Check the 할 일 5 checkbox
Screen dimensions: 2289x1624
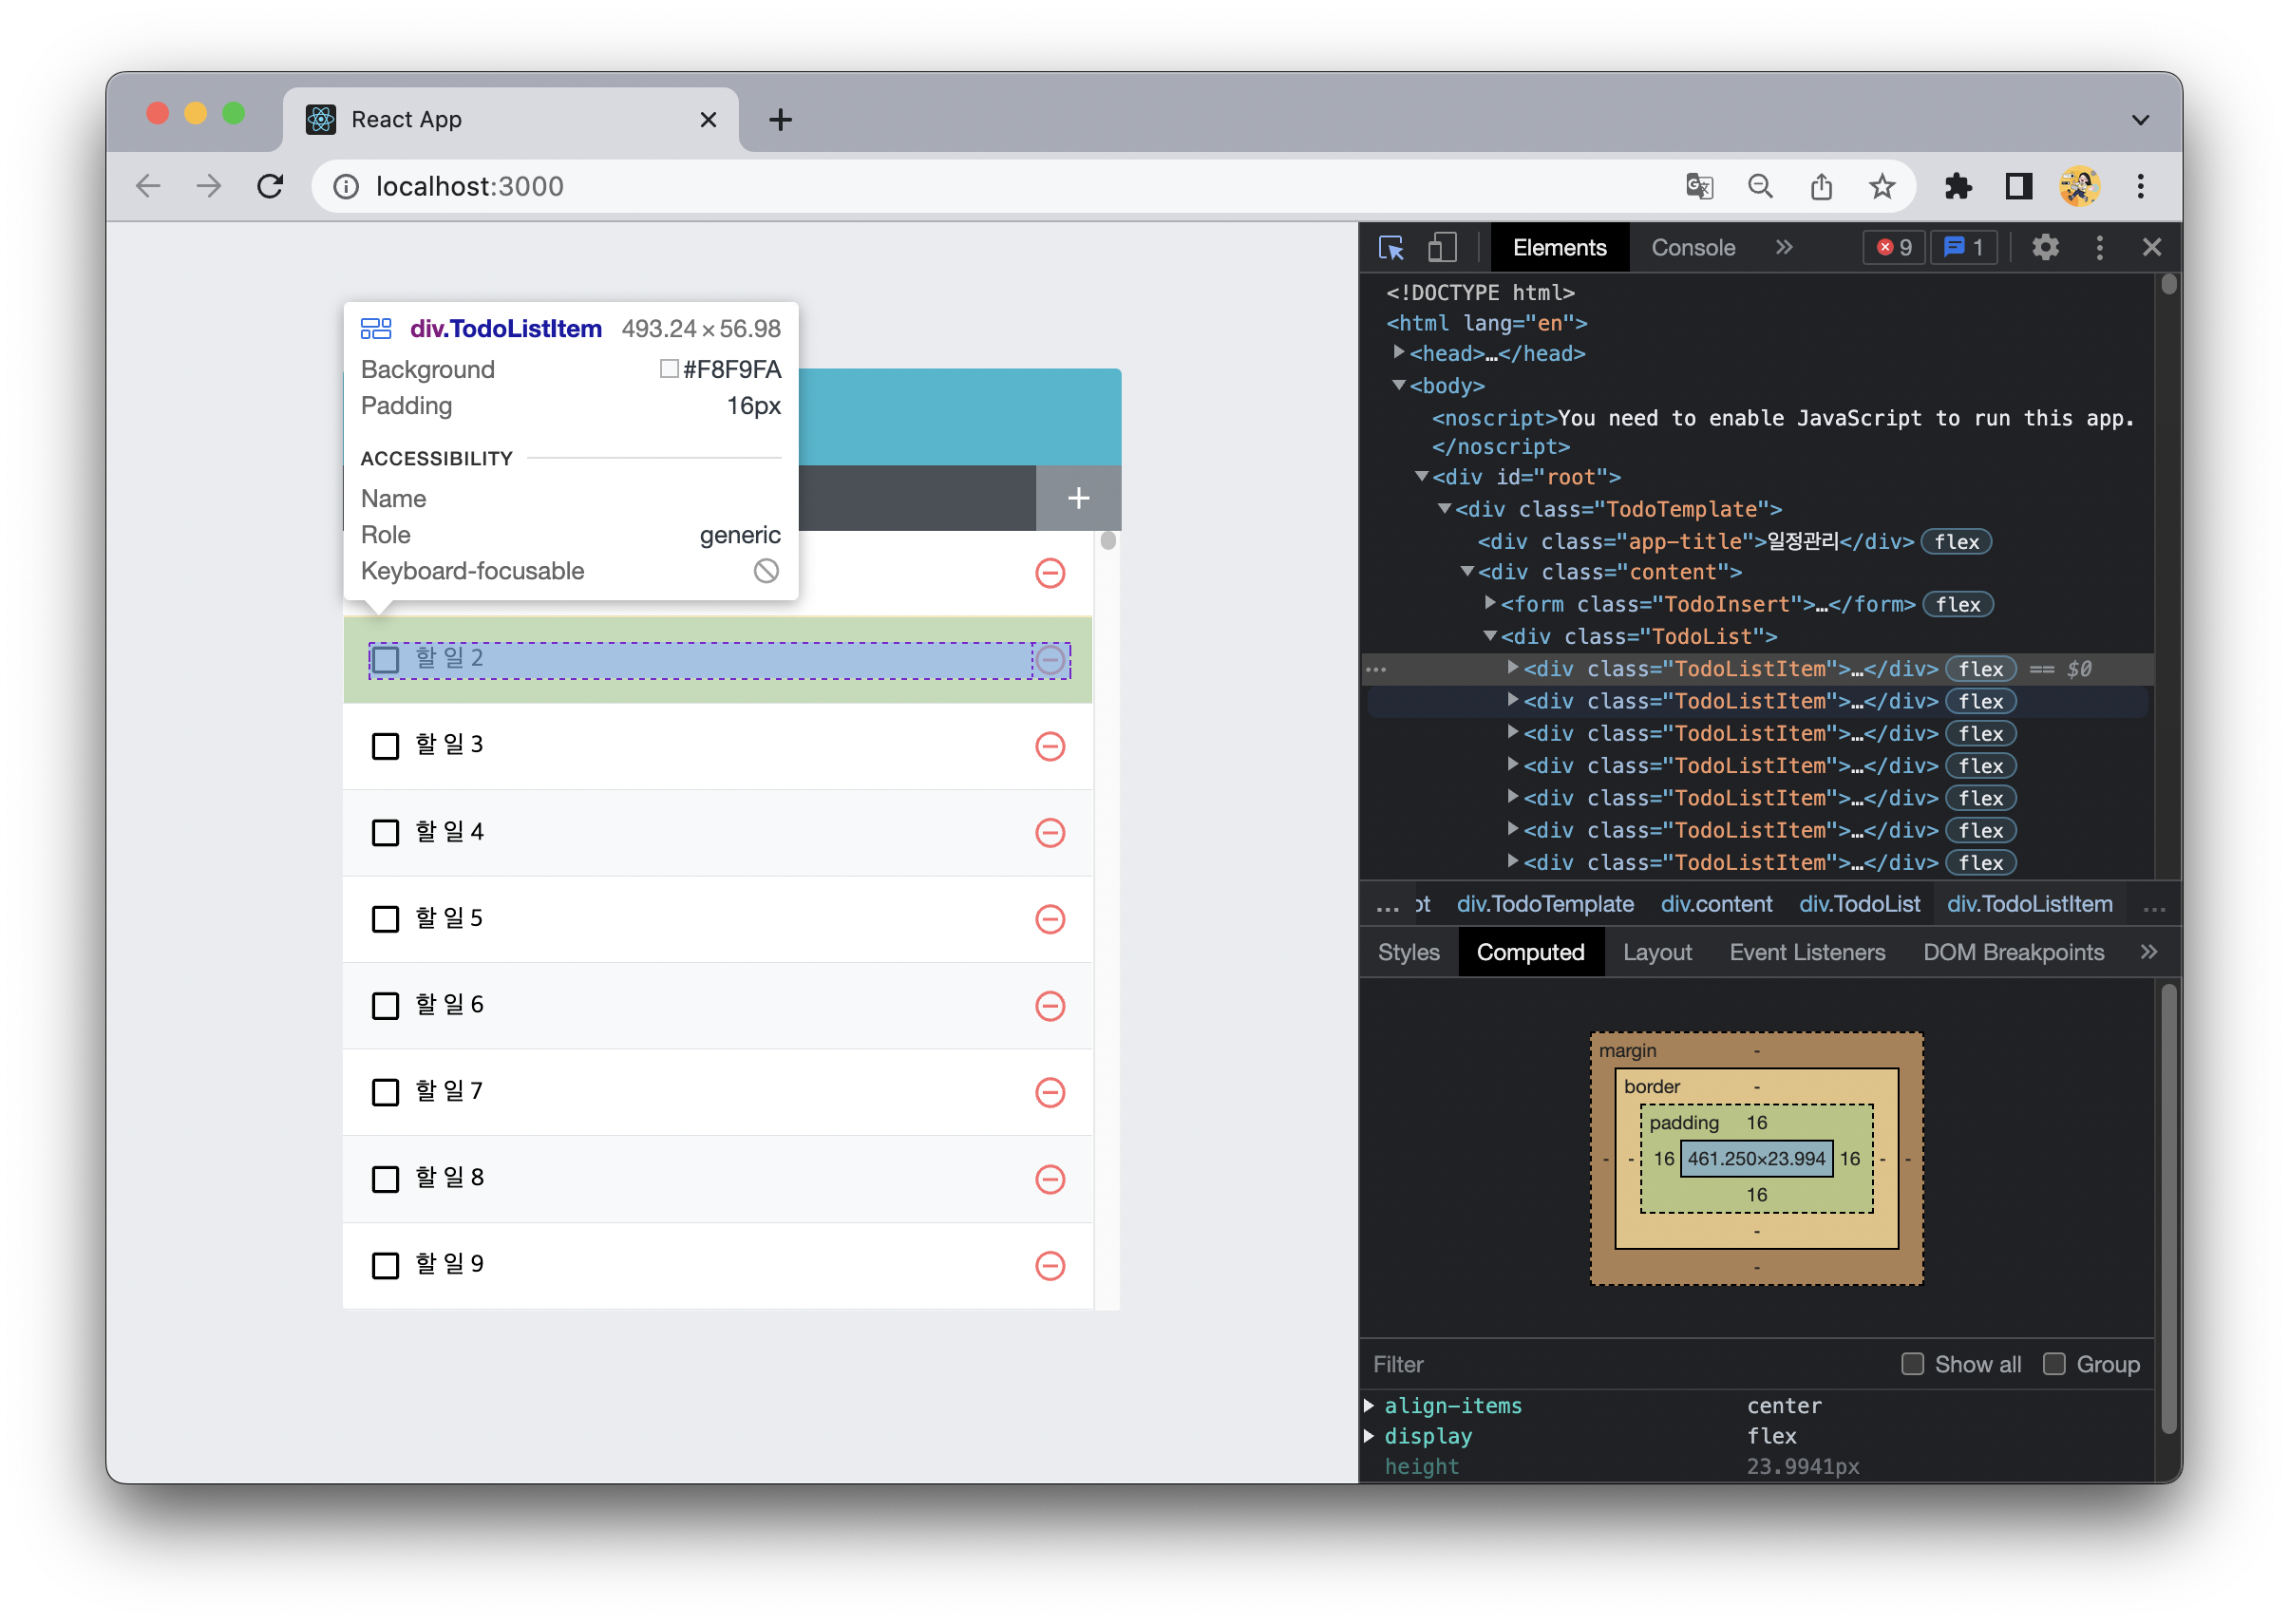pyautogui.click(x=385, y=919)
